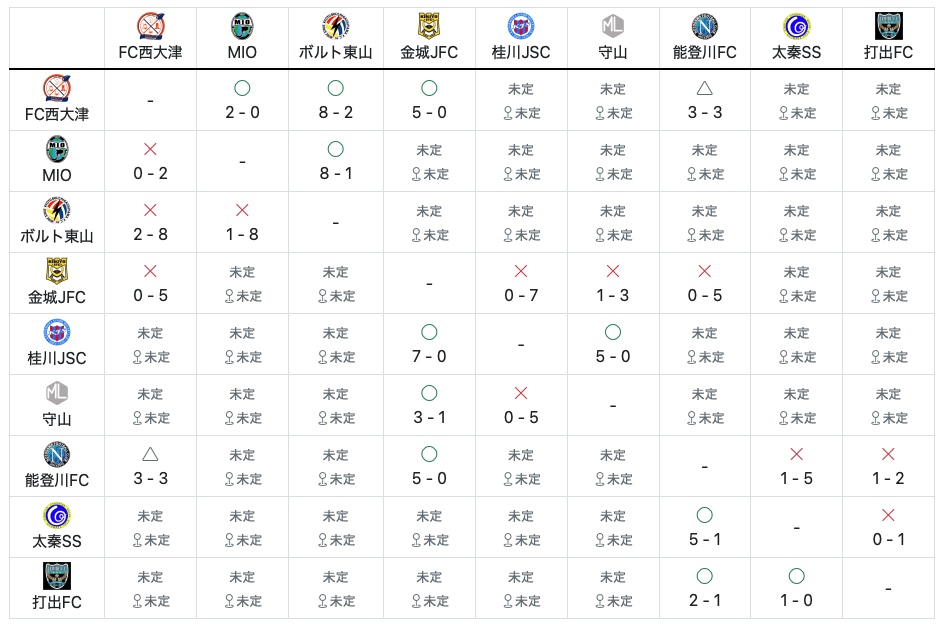944x624 pixels.
Task: Click 桂川JSC logo in left column
Action: click(57, 332)
